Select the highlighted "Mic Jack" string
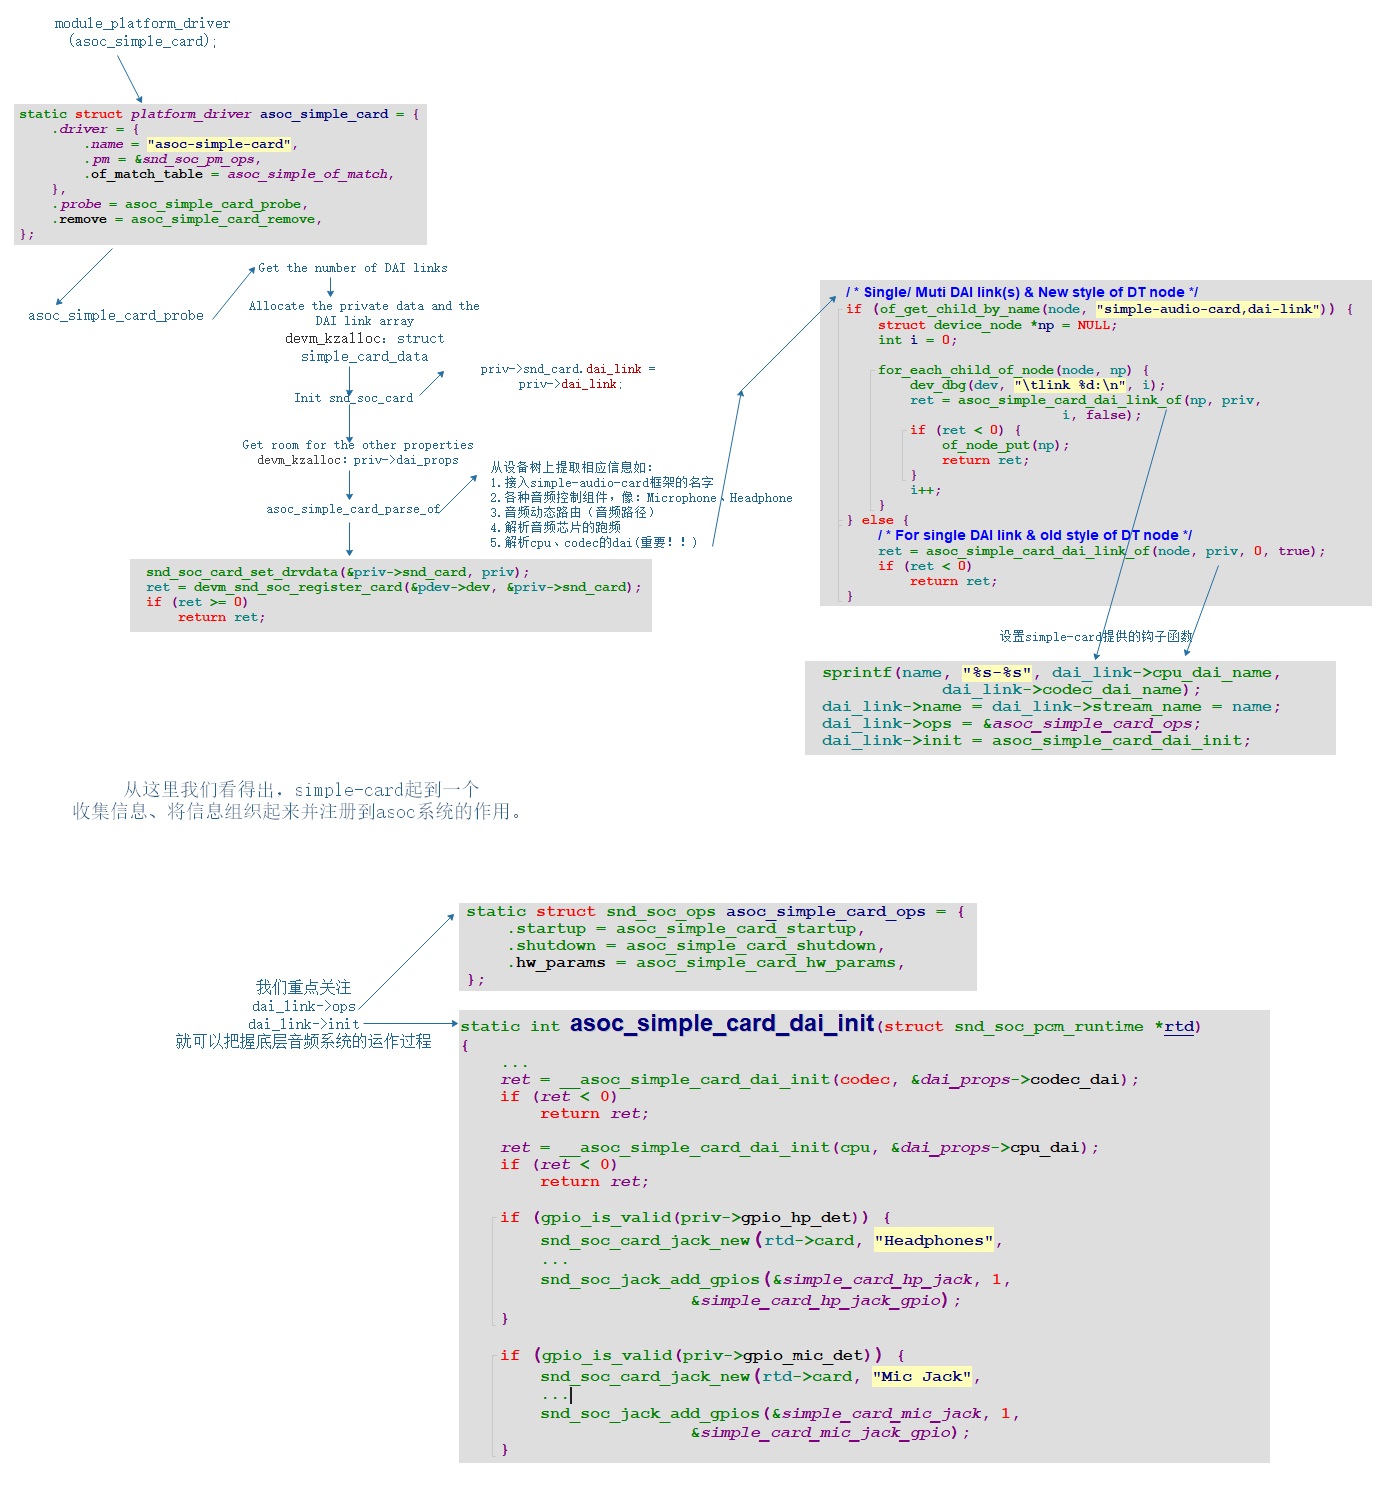The image size is (1393, 1485). click(921, 1376)
